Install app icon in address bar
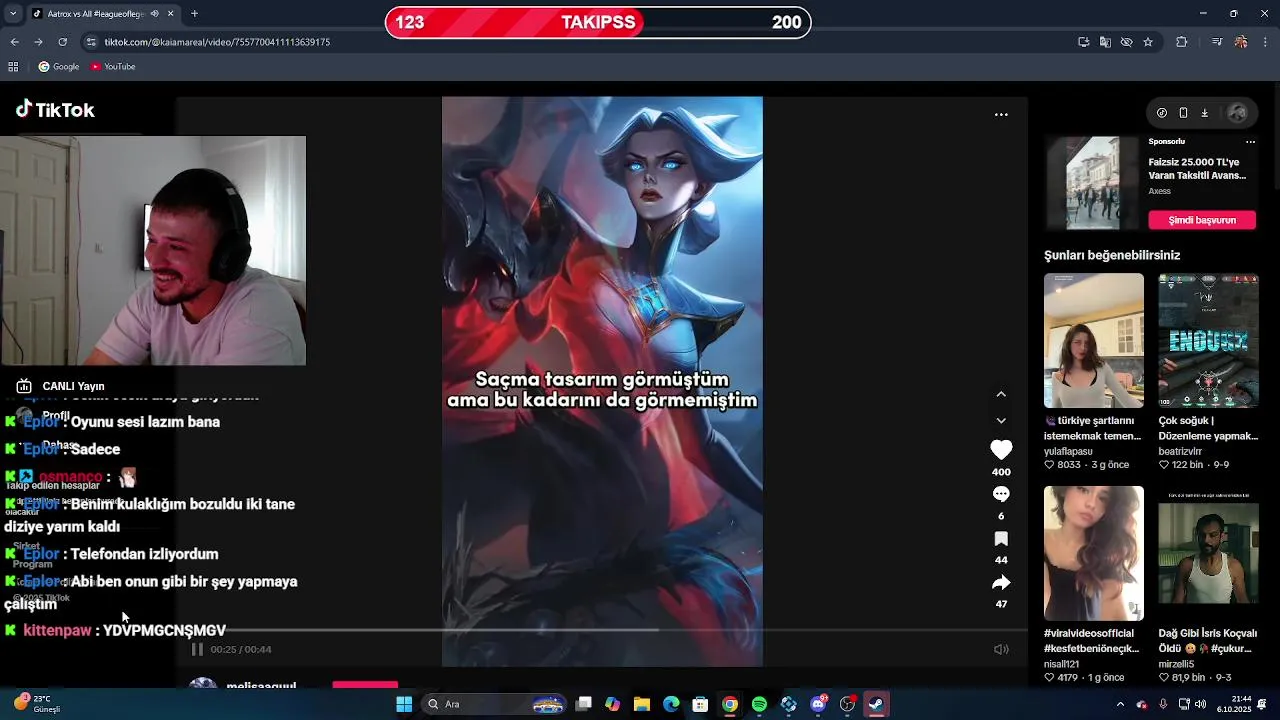 pyautogui.click(x=1083, y=42)
